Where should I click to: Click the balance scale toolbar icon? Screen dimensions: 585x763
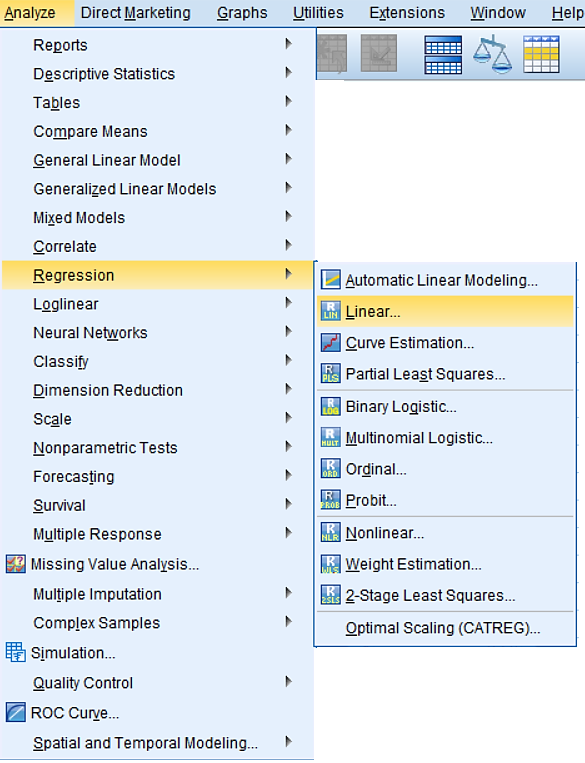[x=492, y=54]
